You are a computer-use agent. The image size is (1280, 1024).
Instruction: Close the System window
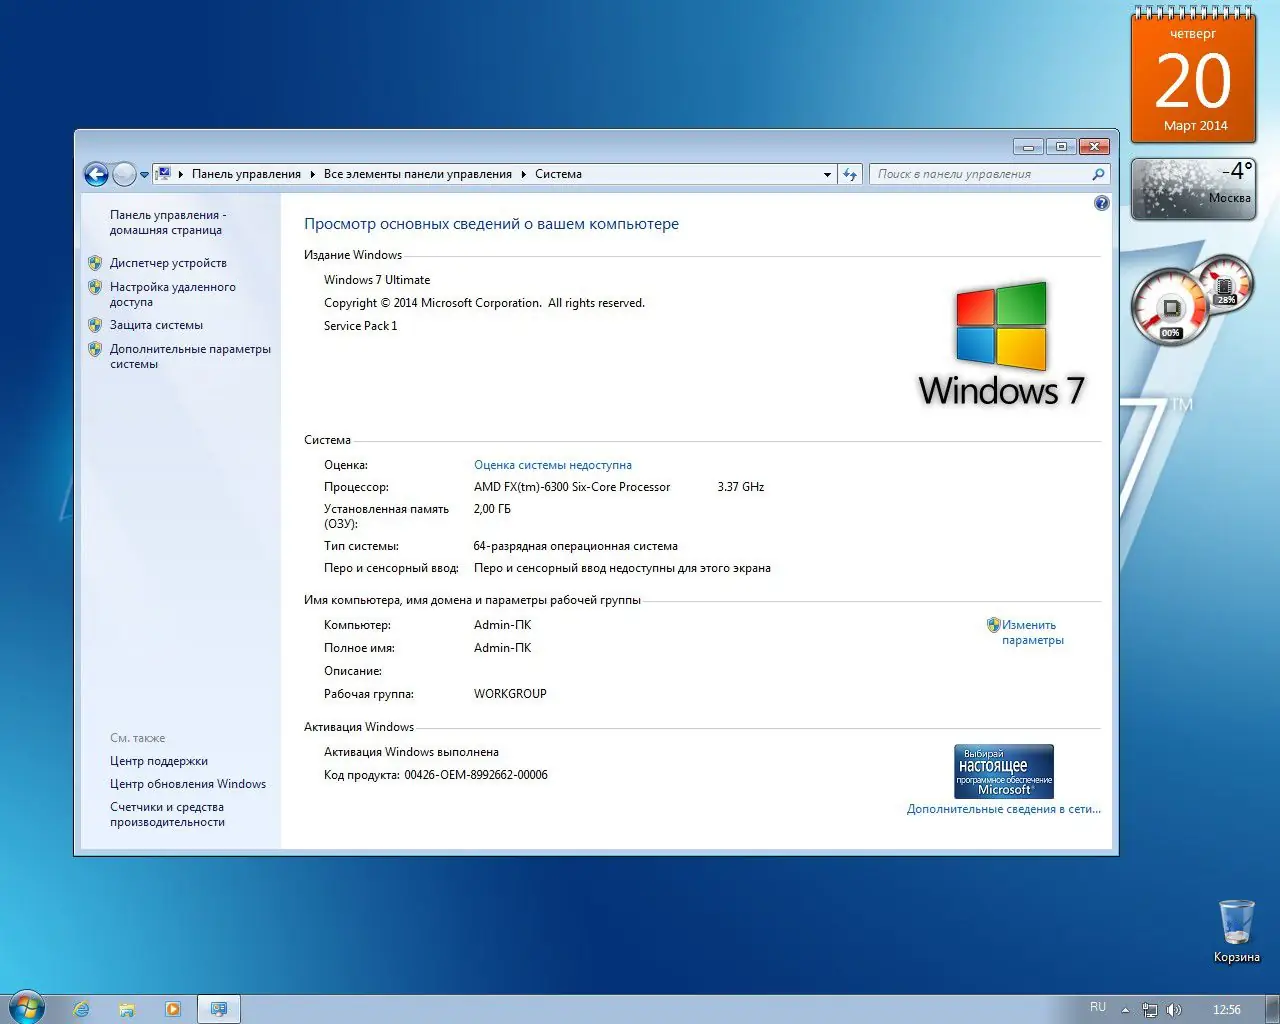click(1094, 147)
